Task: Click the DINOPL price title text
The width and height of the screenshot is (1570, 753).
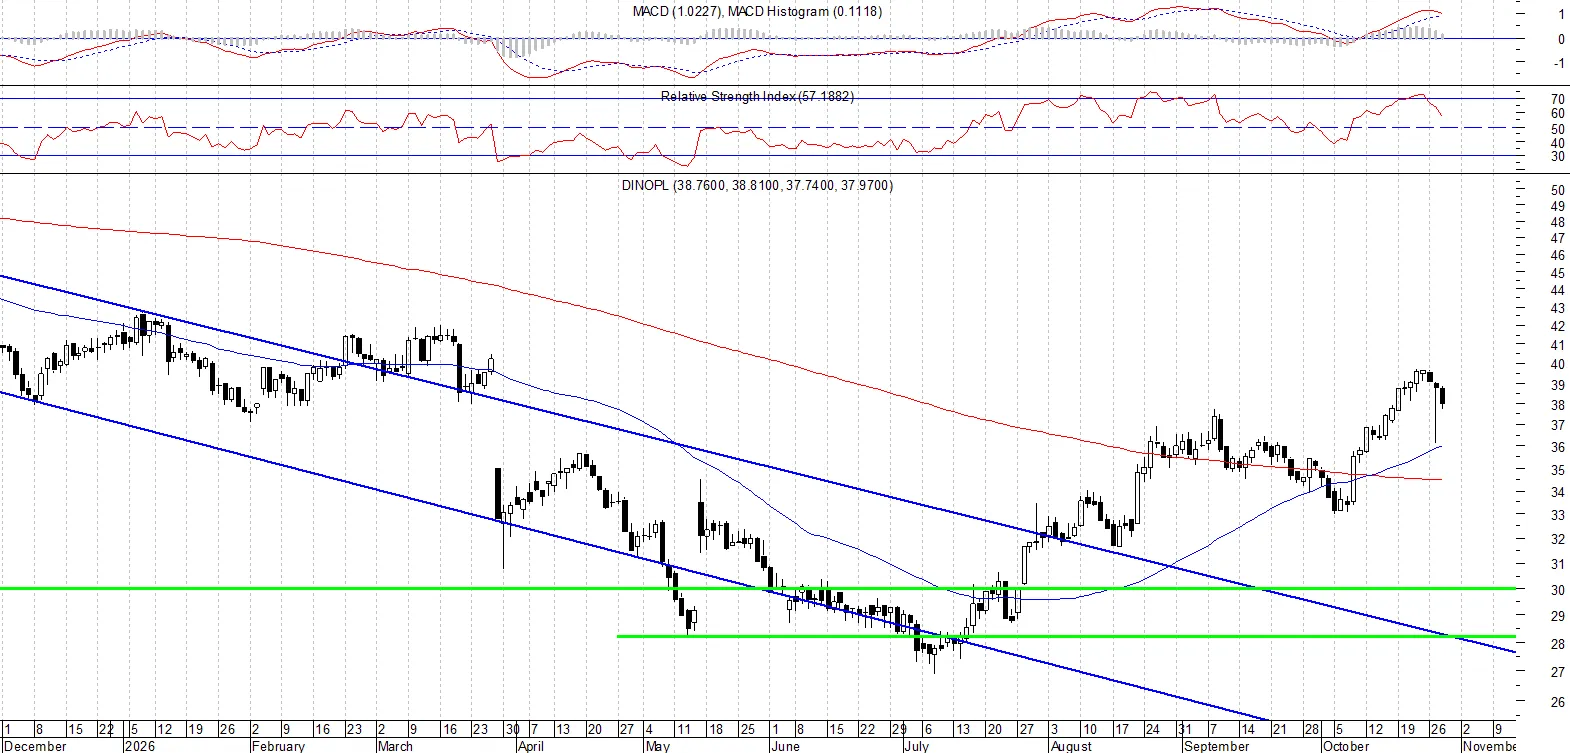Action: click(757, 185)
